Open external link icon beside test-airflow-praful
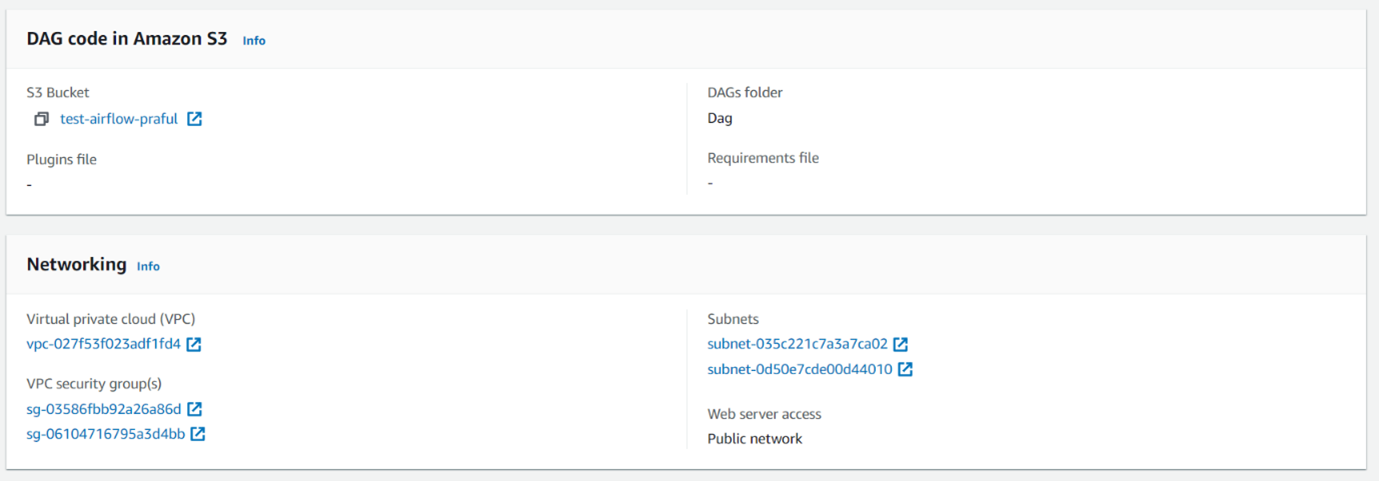Screen dimensions: 1379x481 (195, 119)
